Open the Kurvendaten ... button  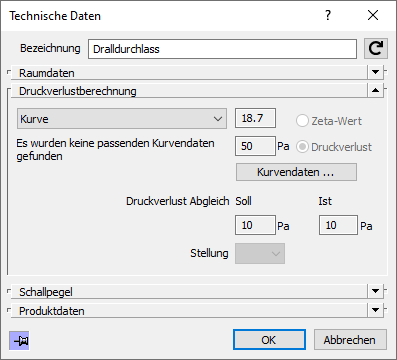pos(296,172)
